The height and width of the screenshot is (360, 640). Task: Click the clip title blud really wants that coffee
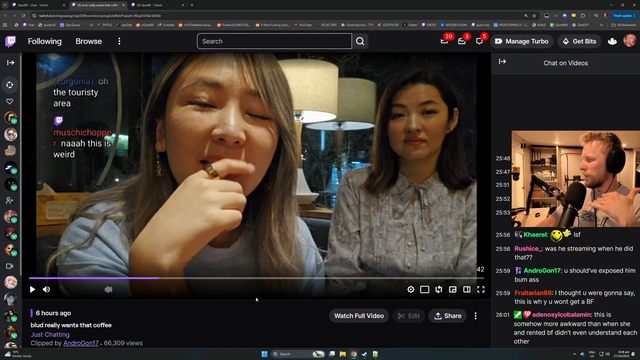tap(71, 325)
